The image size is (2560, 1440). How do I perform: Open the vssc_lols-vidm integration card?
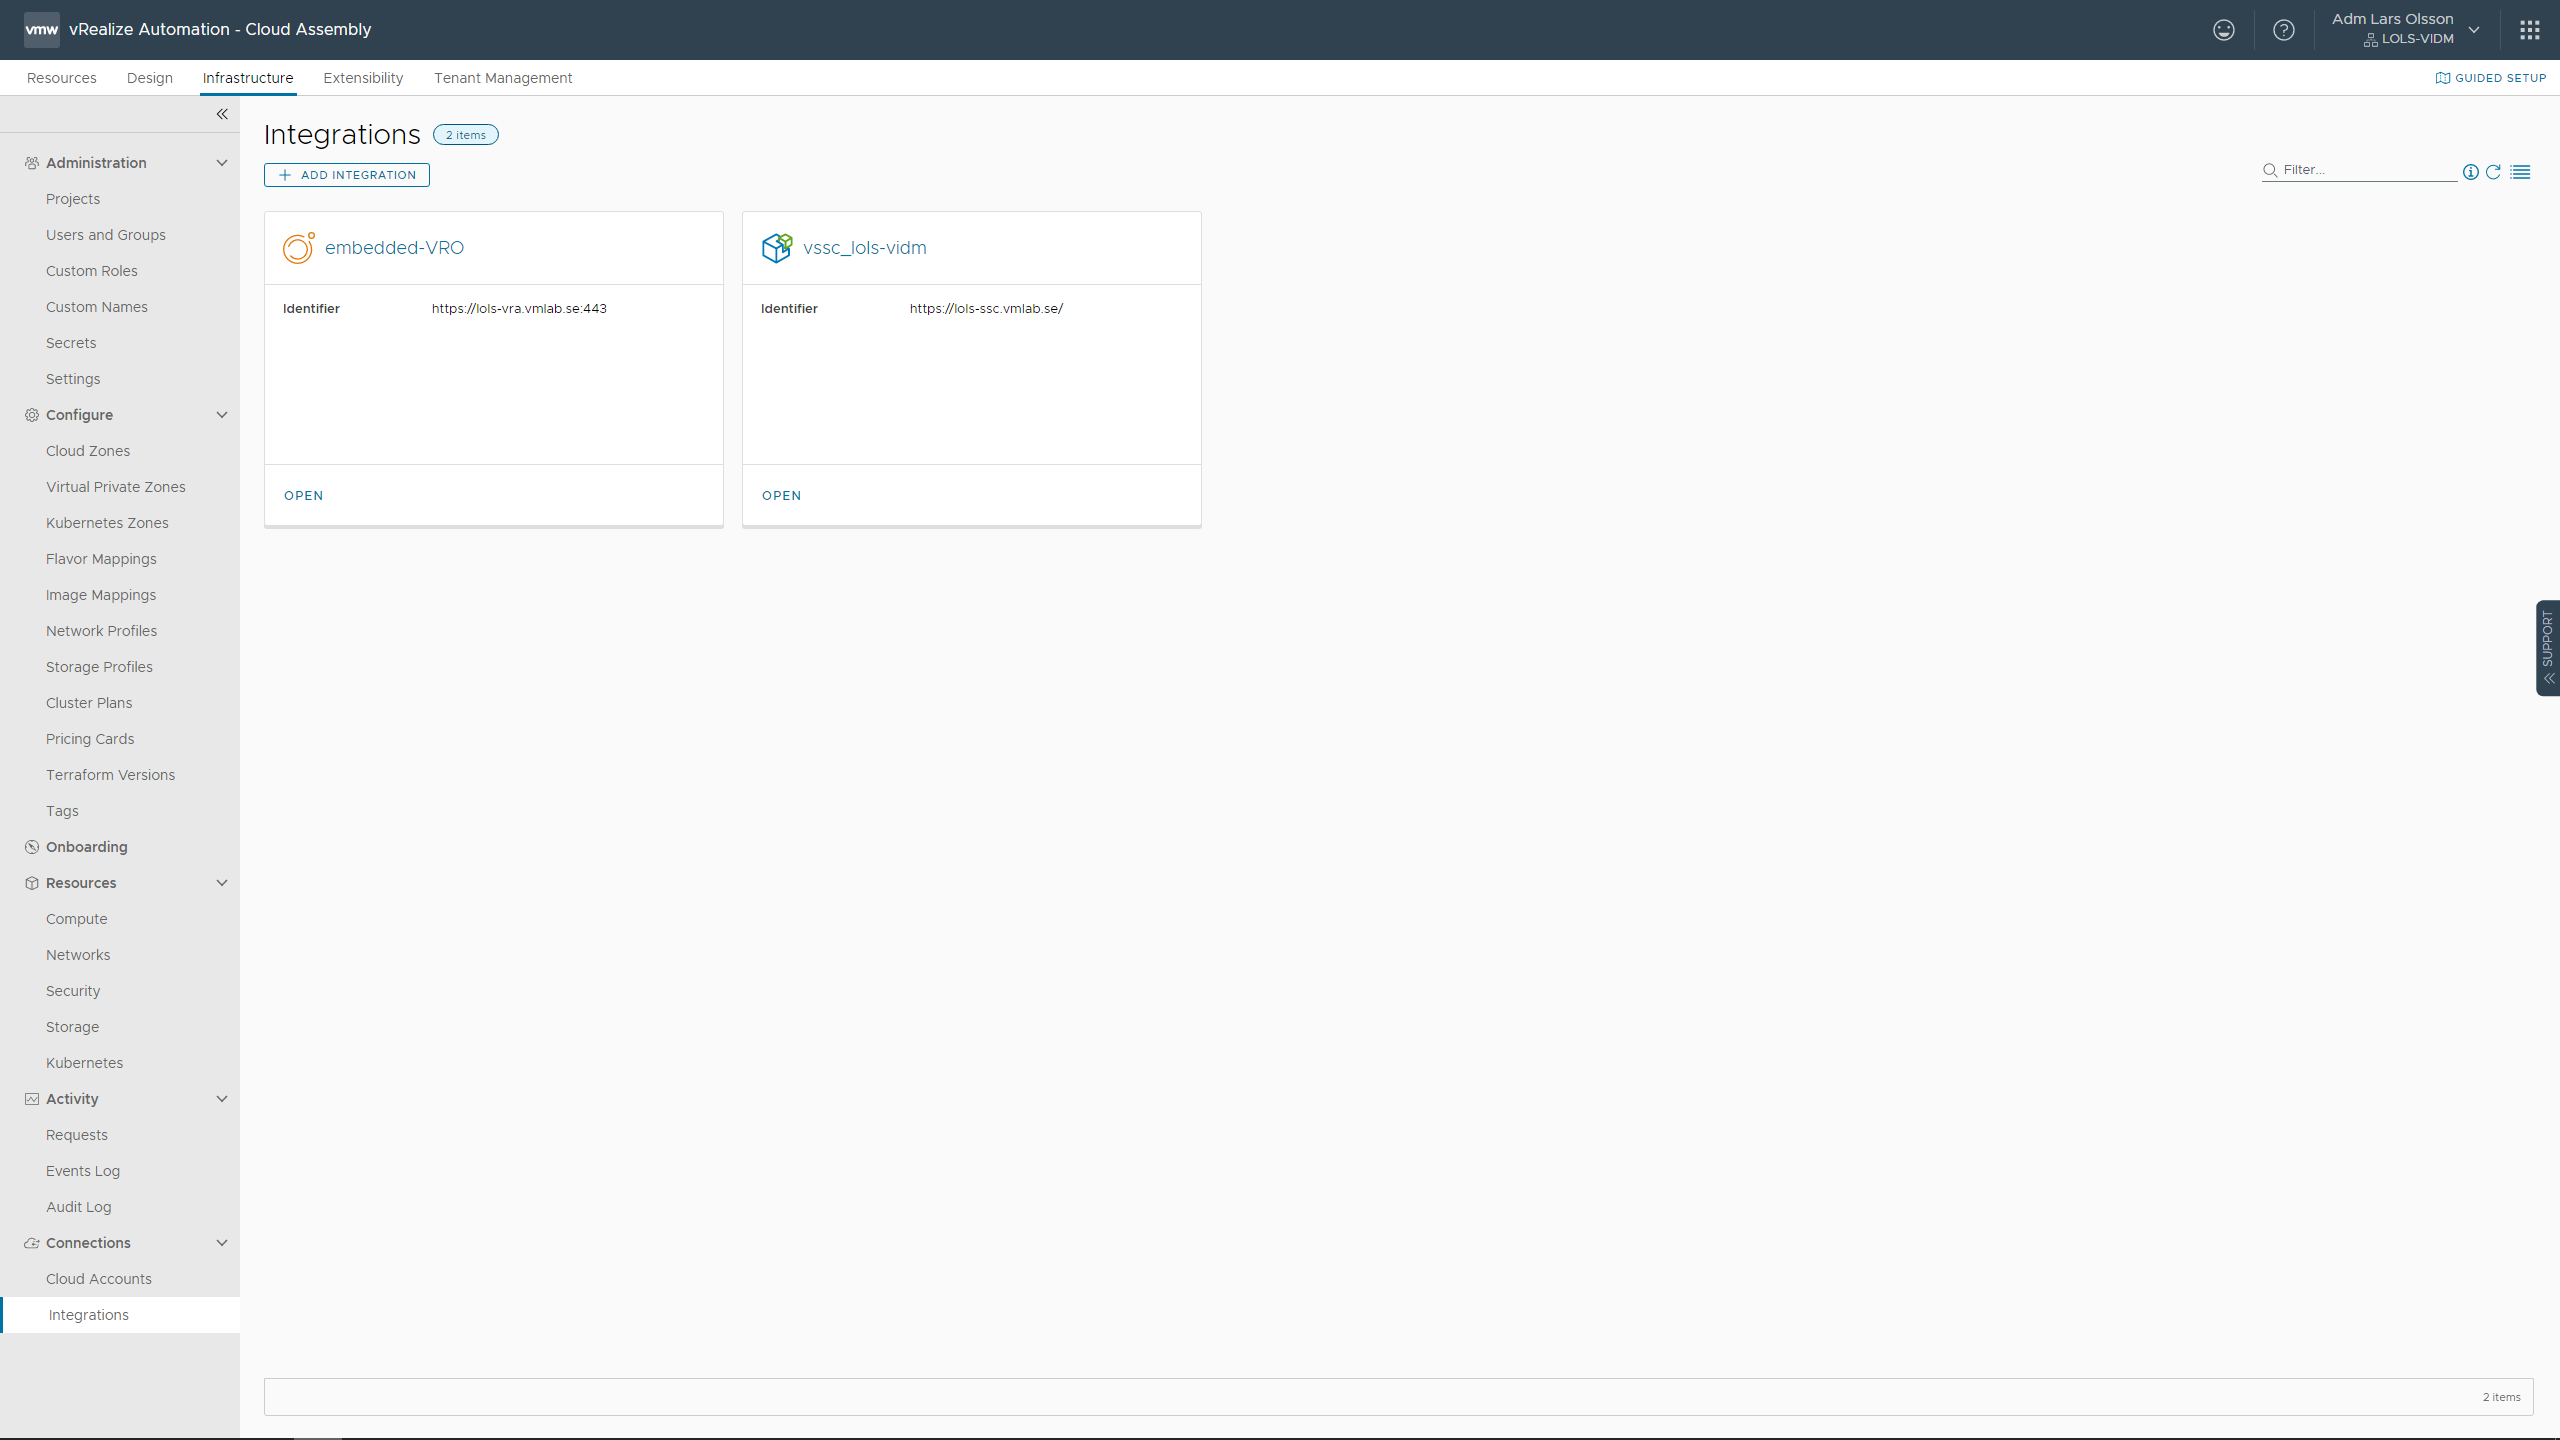[782, 496]
